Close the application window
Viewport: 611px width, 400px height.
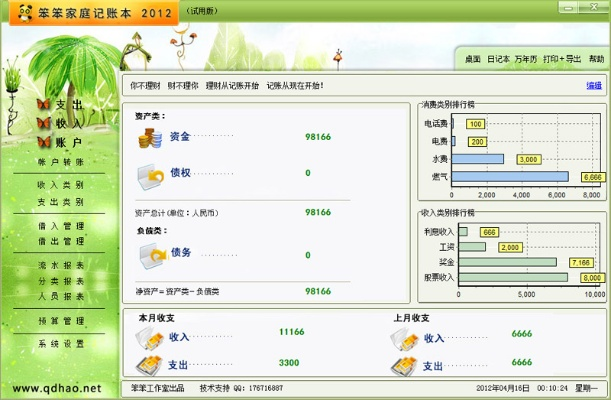(594, 7)
